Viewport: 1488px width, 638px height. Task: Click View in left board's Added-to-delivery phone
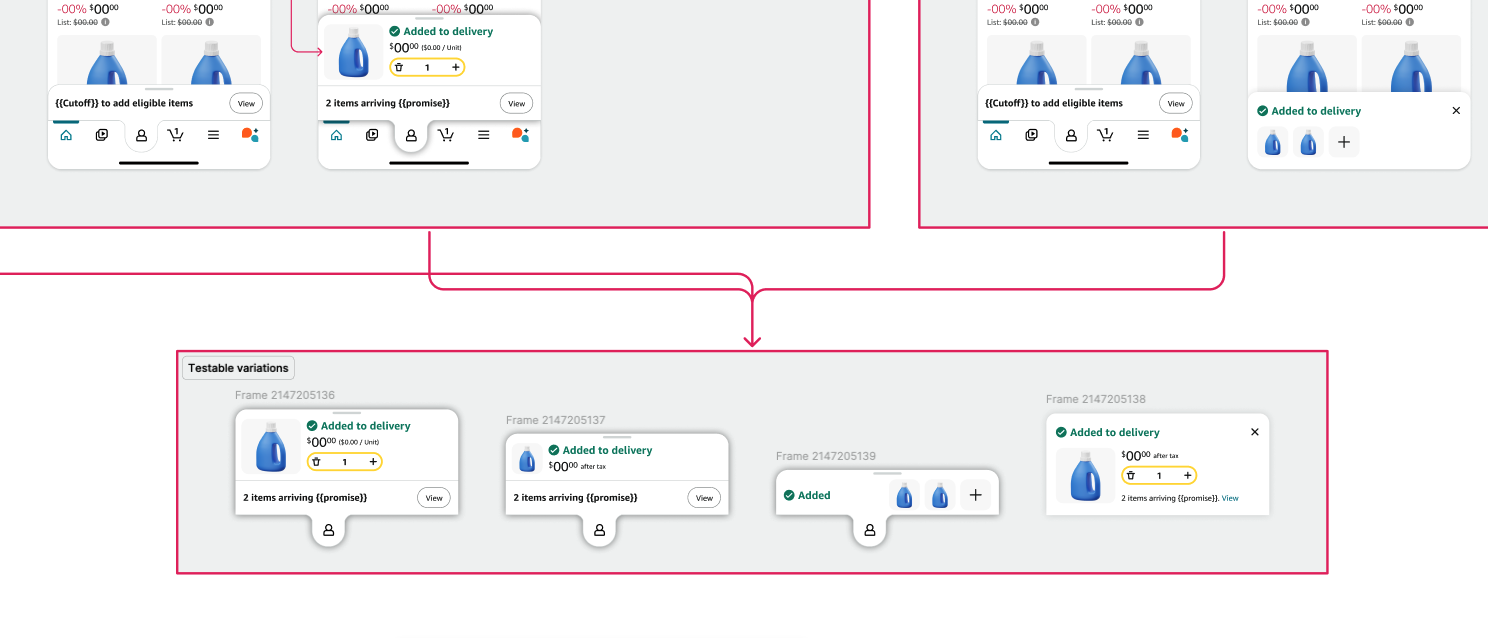pos(516,103)
